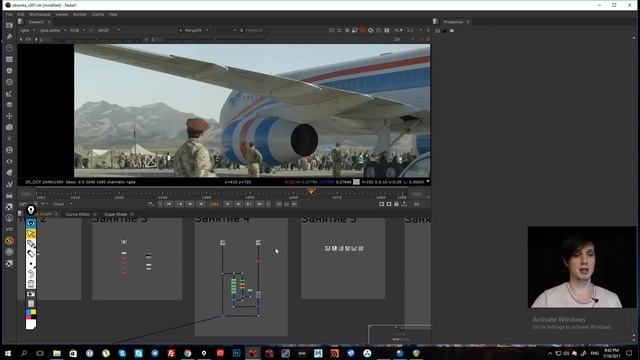Viewport: 640px width, 360px height.
Task: Click the node group backdrop labeled Занятие 4
Action: (241, 278)
